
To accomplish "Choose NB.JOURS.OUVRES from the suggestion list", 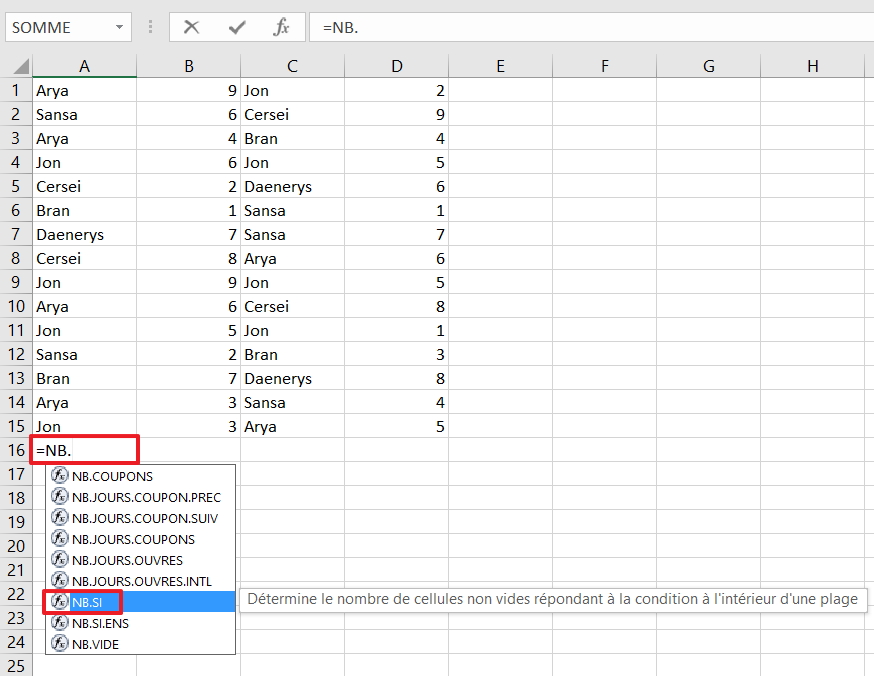I will click(127, 560).
